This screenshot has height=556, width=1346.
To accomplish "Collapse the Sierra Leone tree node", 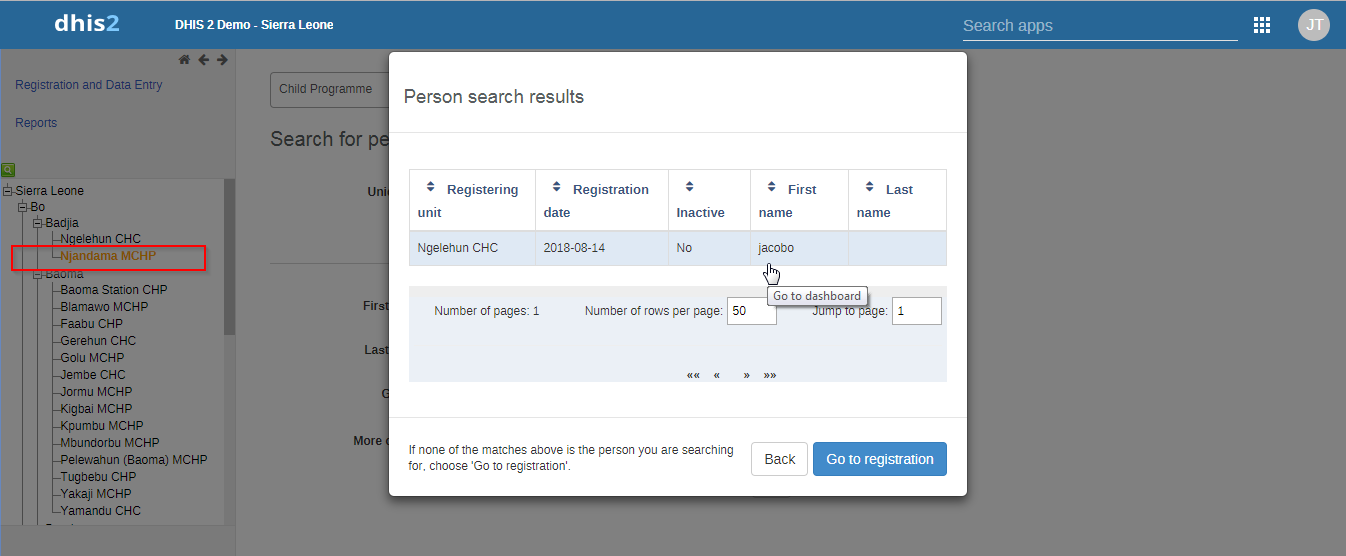I will click(8, 191).
